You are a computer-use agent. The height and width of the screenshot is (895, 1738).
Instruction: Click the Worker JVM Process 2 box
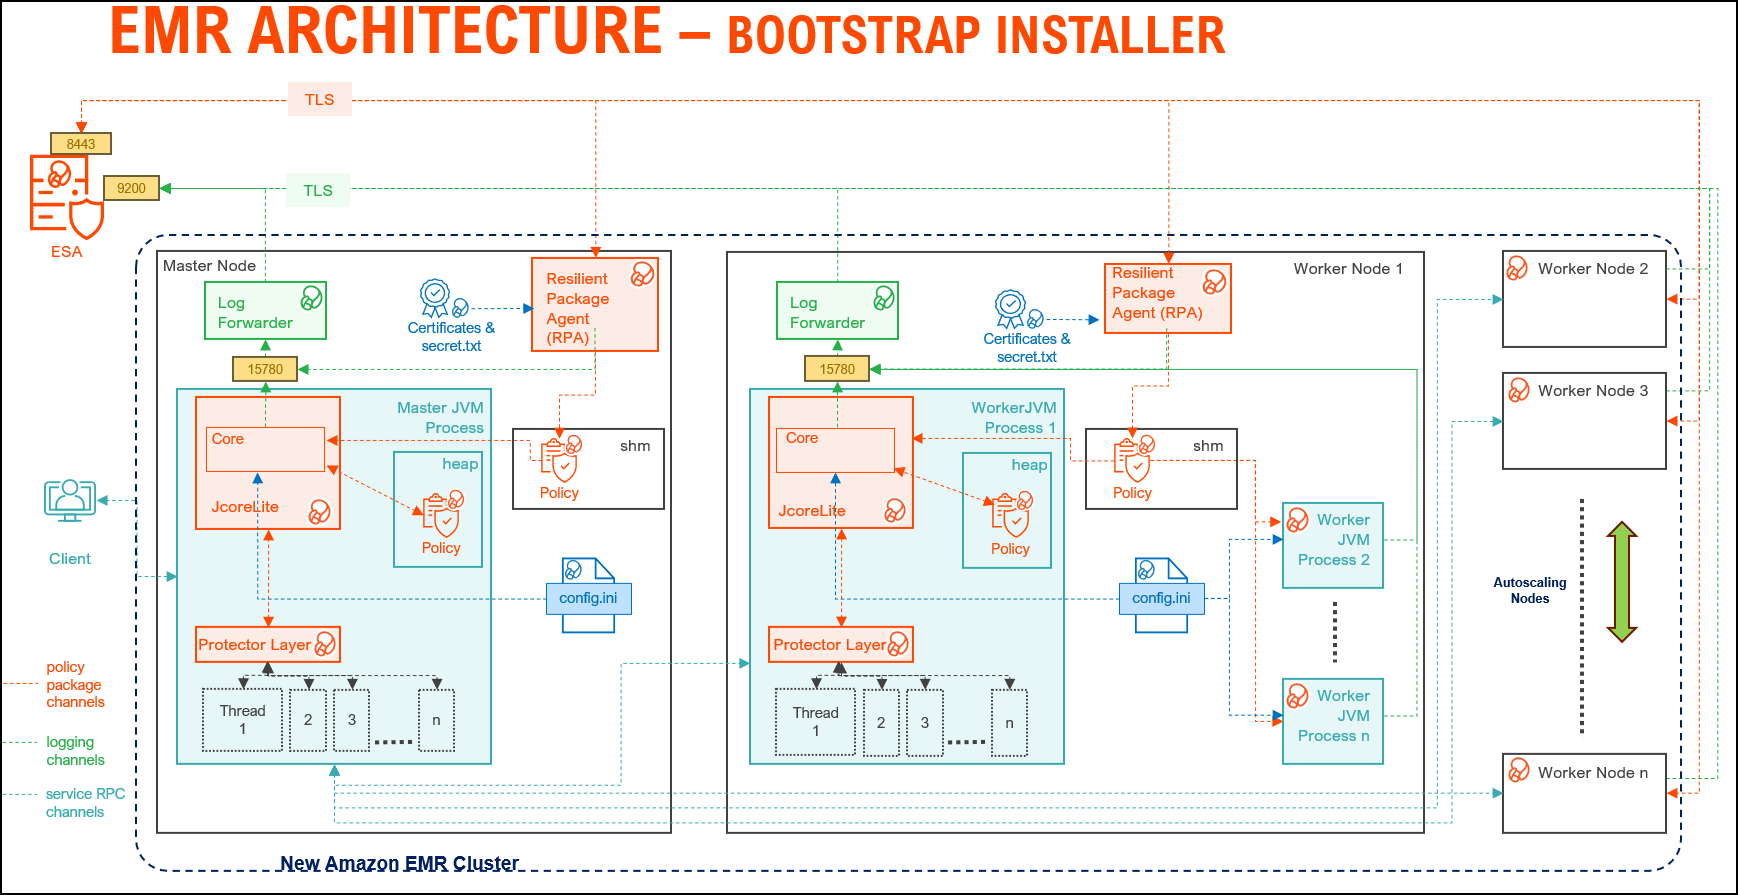[x=1333, y=545]
